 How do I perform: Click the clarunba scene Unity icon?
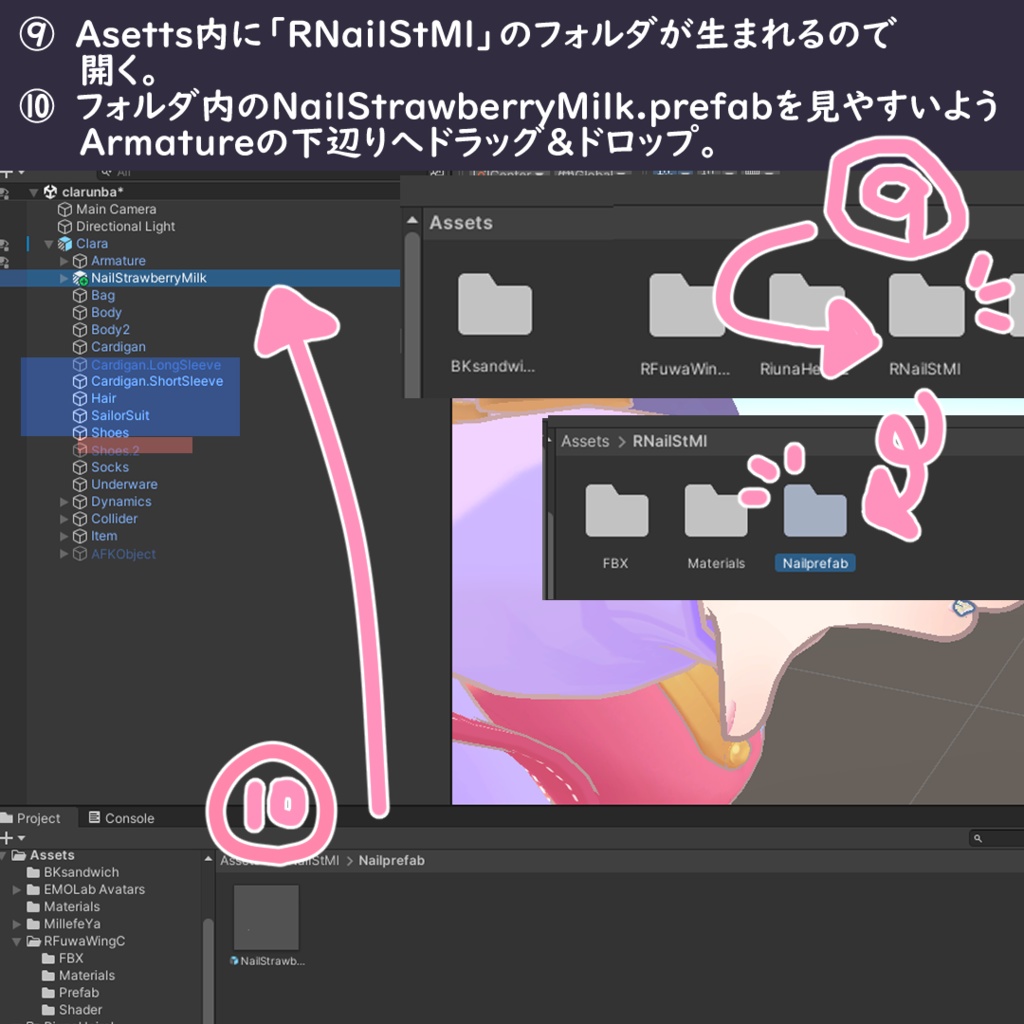coord(50,191)
